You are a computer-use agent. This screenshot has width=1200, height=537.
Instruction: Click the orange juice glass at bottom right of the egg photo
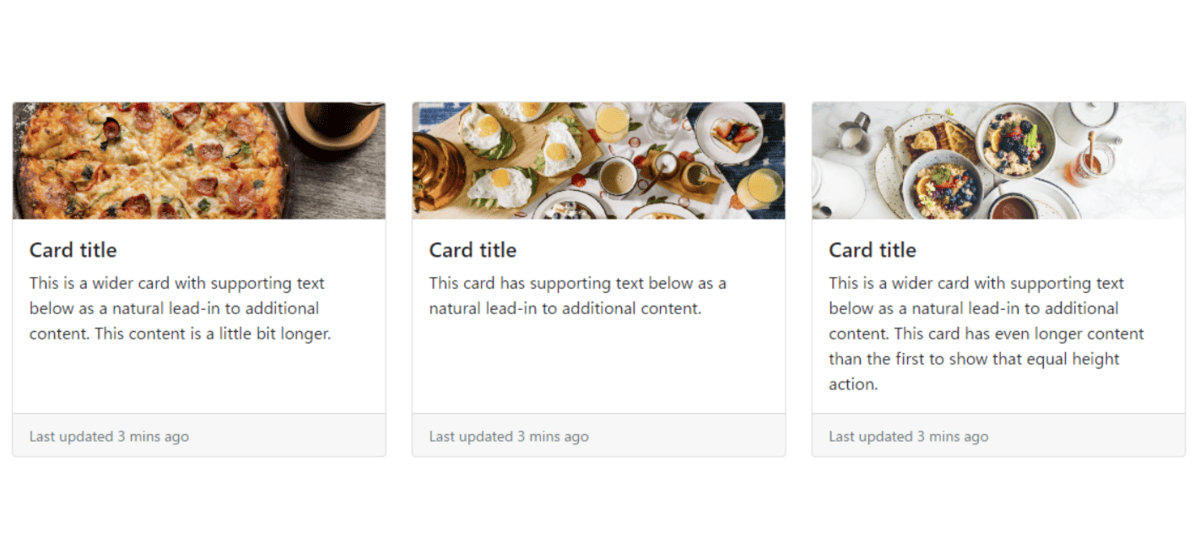[758, 187]
